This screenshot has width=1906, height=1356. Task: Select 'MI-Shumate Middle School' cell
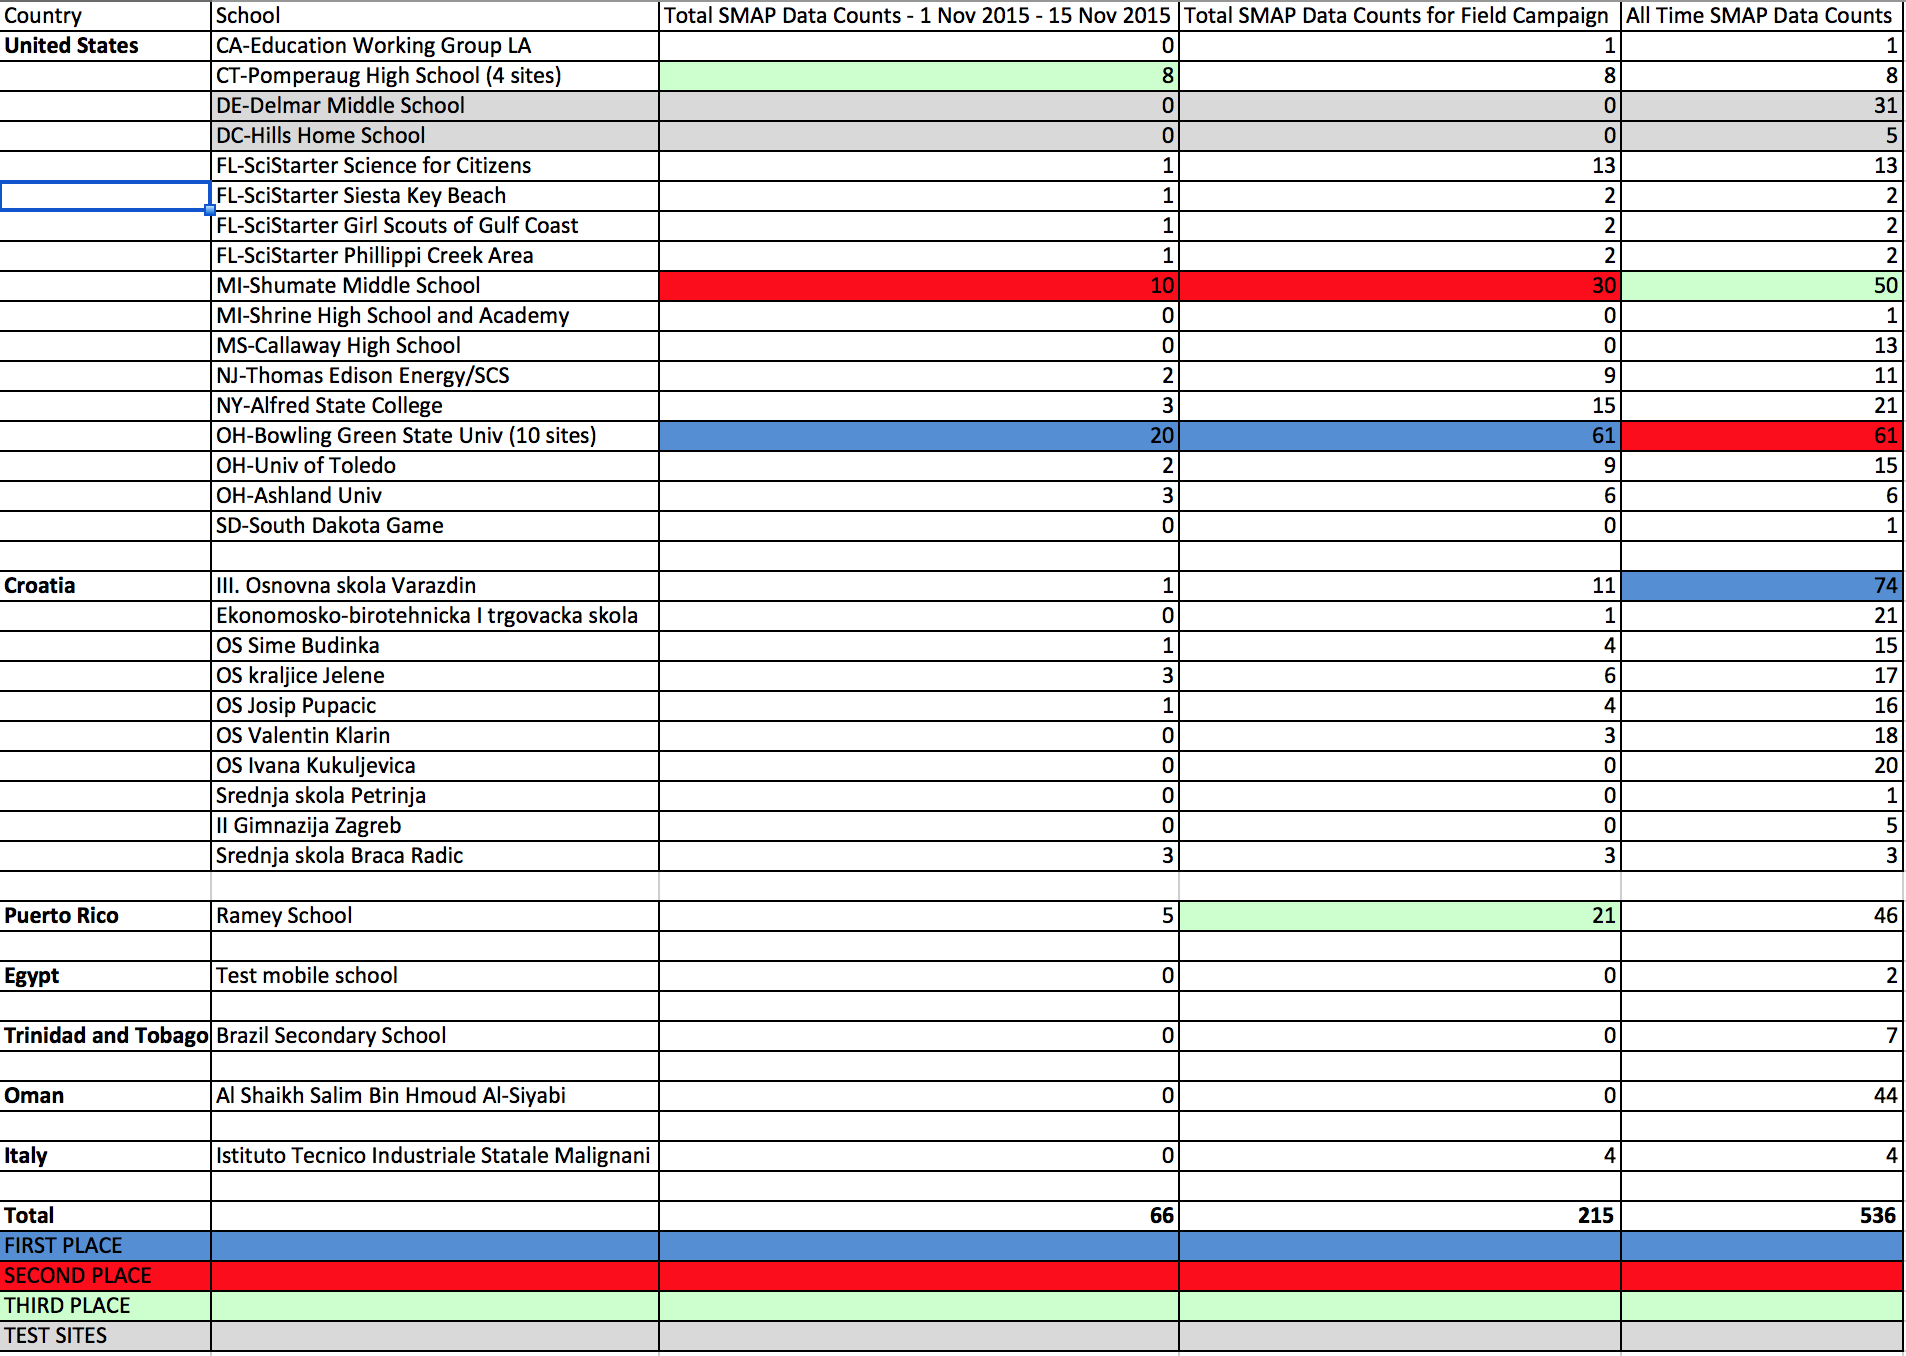pos(435,286)
